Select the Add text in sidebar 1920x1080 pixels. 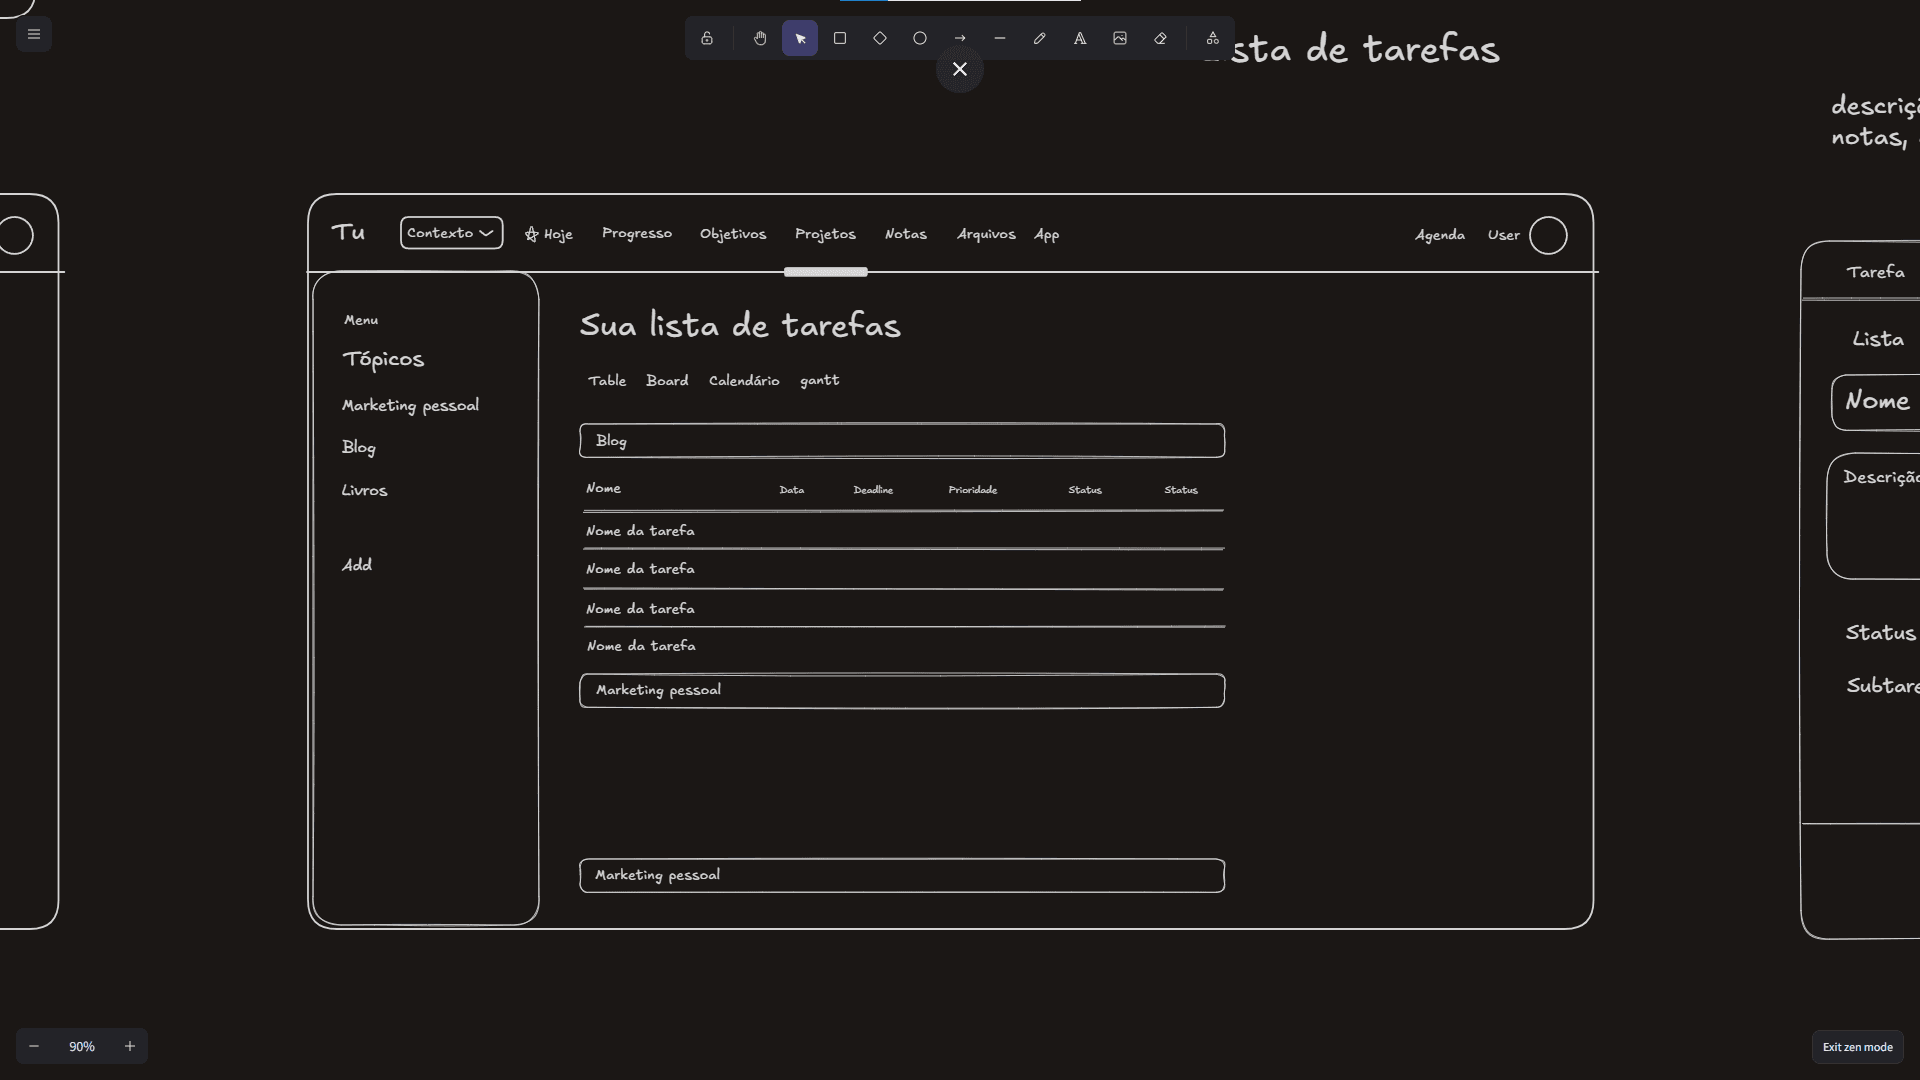click(357, 565)
